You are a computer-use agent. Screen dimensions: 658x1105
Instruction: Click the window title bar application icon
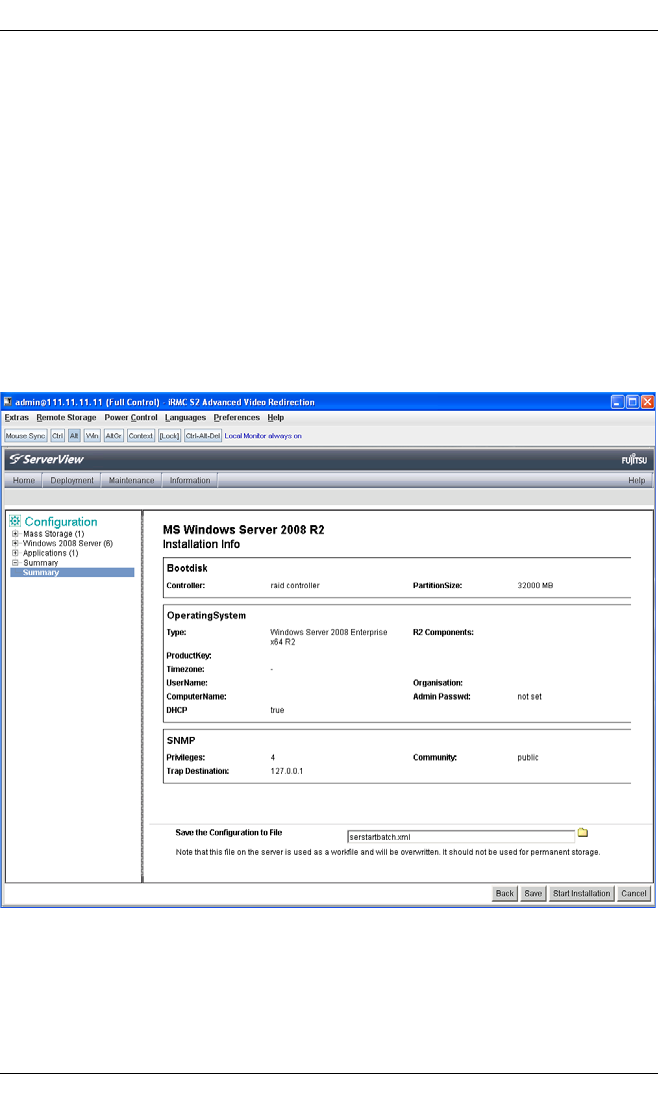click(x=8, y=402)
